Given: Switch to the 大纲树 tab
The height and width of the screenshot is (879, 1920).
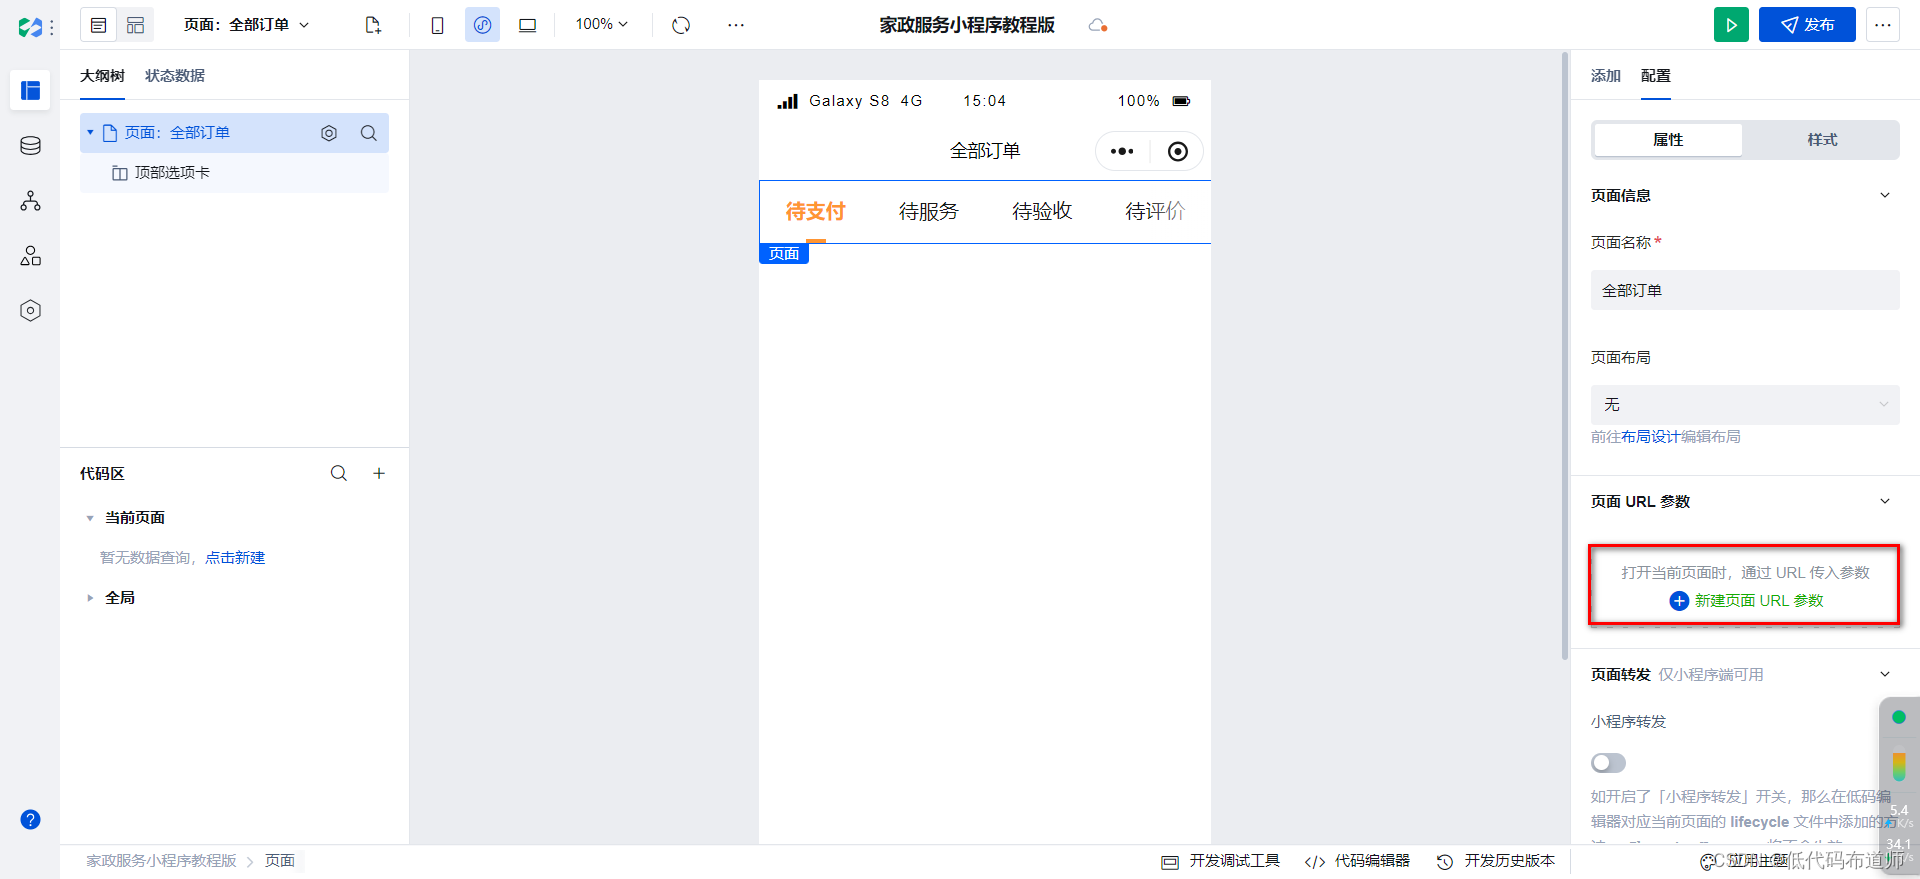Looking at the screenshot, I should (x=102, y=76).
